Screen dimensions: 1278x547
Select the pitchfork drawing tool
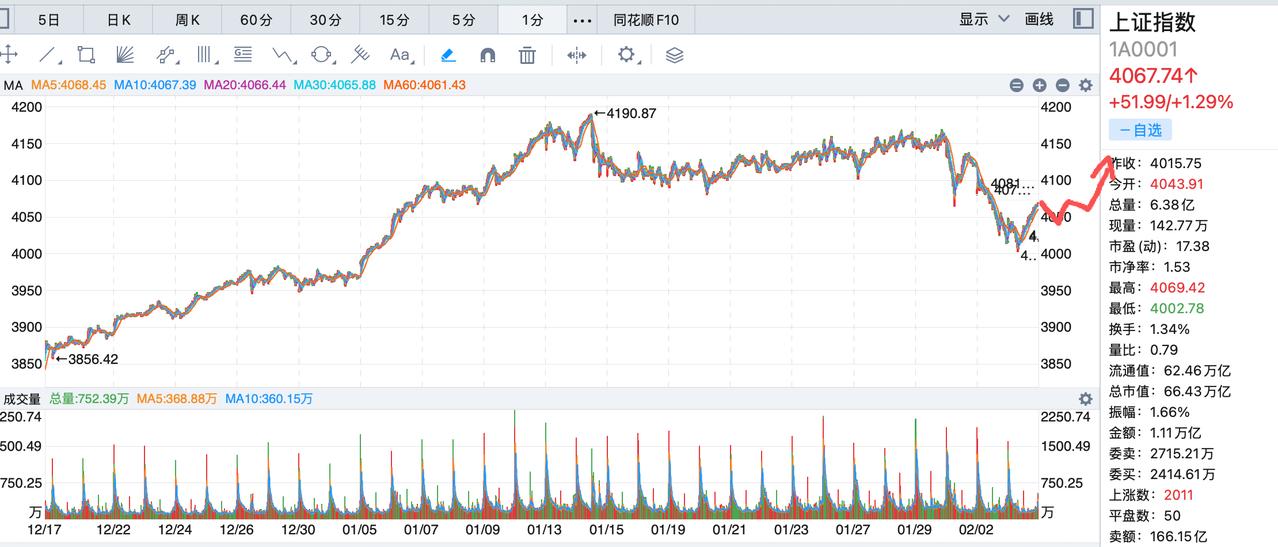point(360,55)
